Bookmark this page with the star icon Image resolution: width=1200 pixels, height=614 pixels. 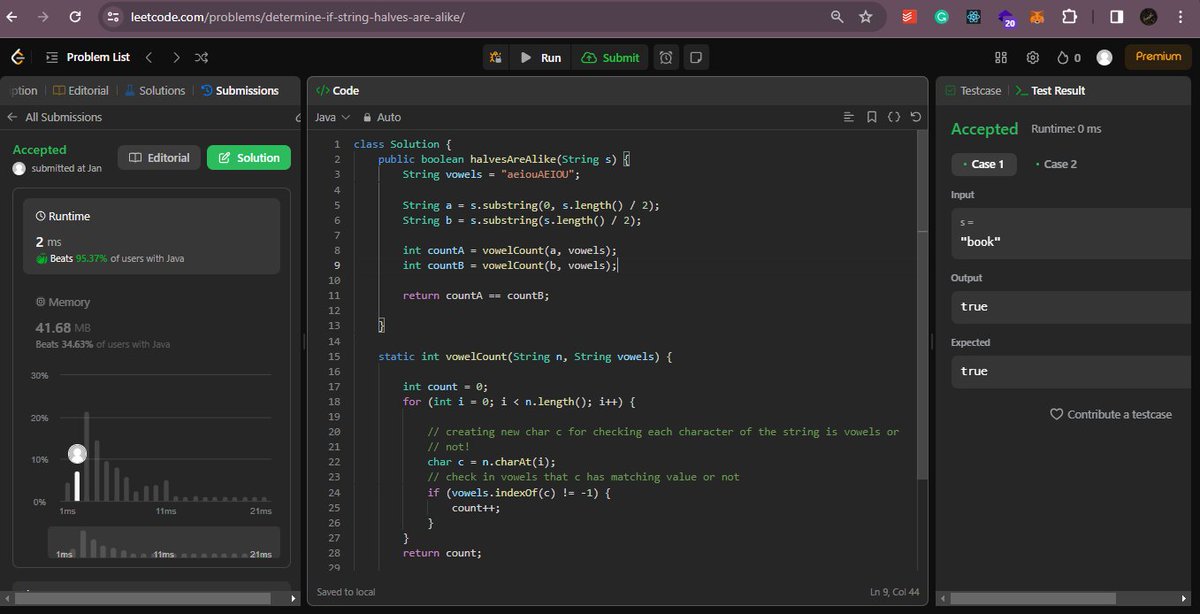pyautogui.click(x=866, y=17)
